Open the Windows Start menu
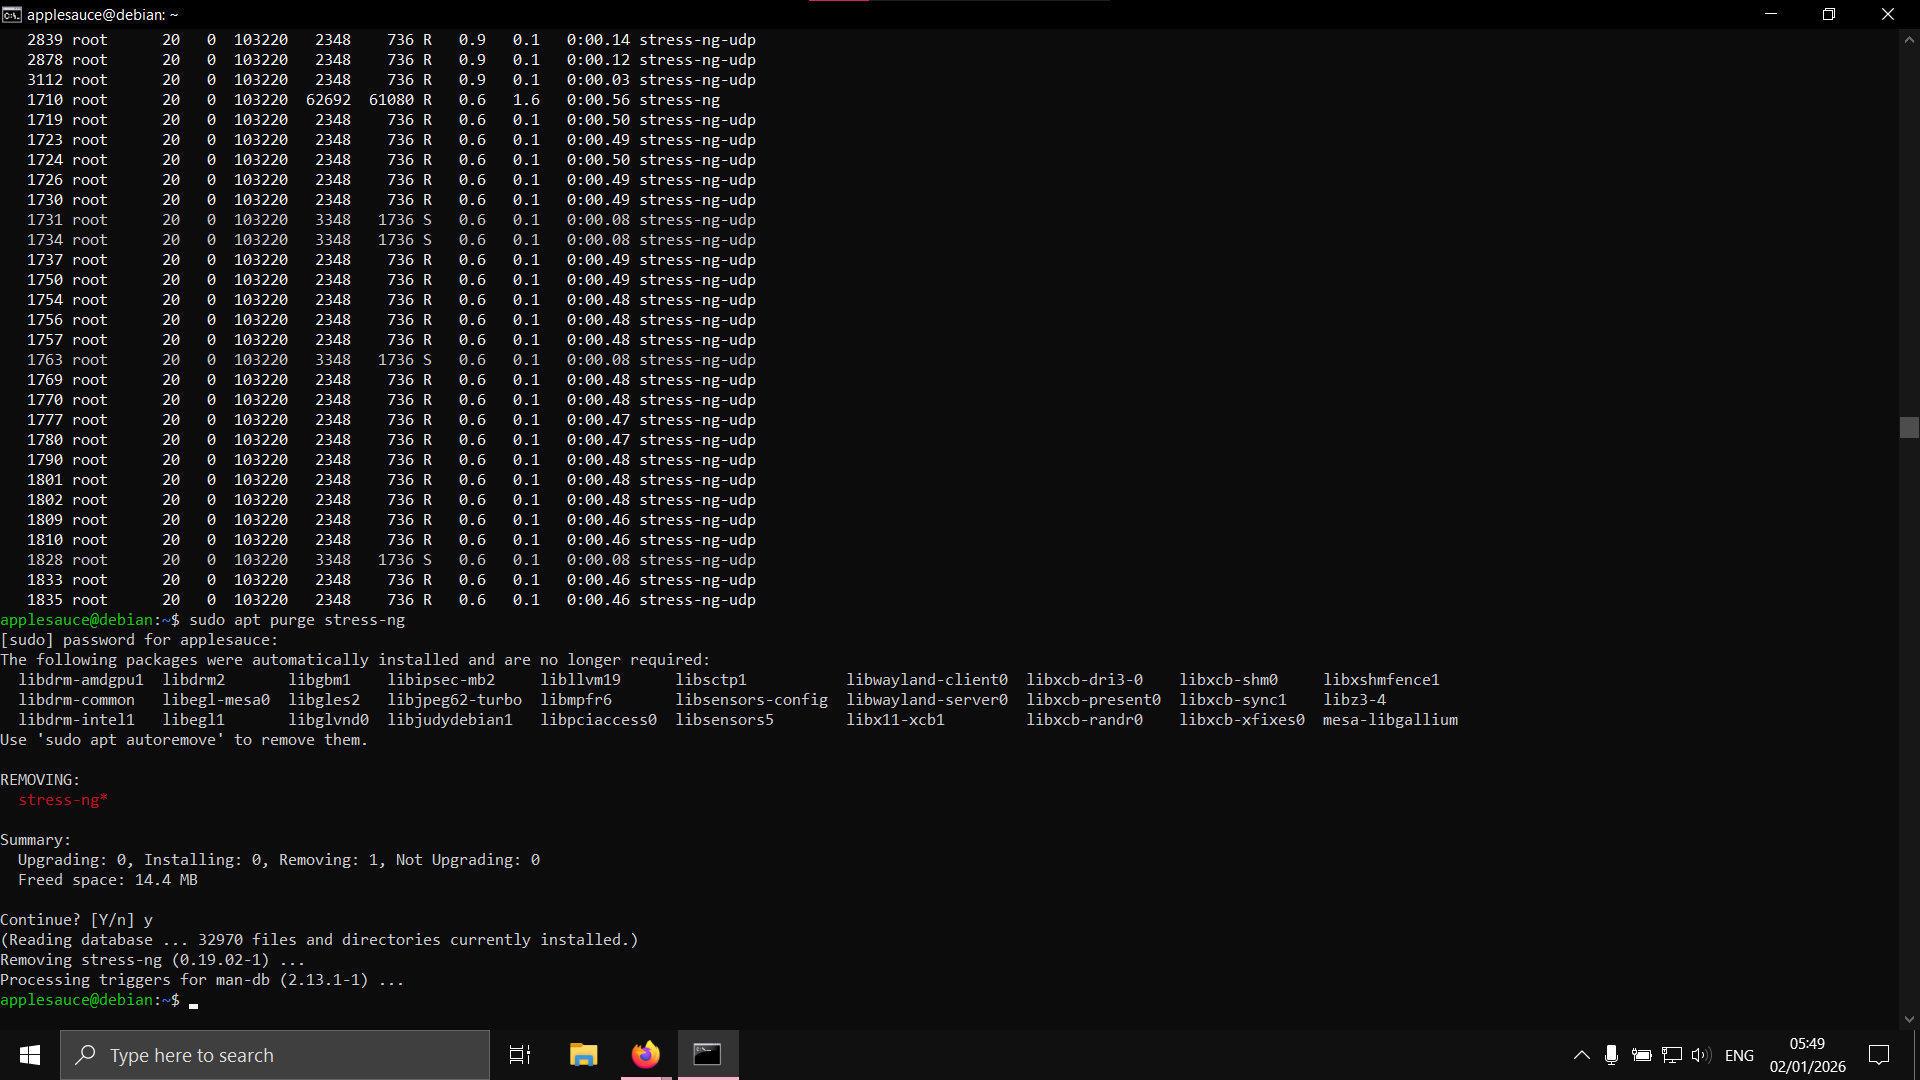1920x1080 pixels. pyautogui.click(x=30, y=1055)
